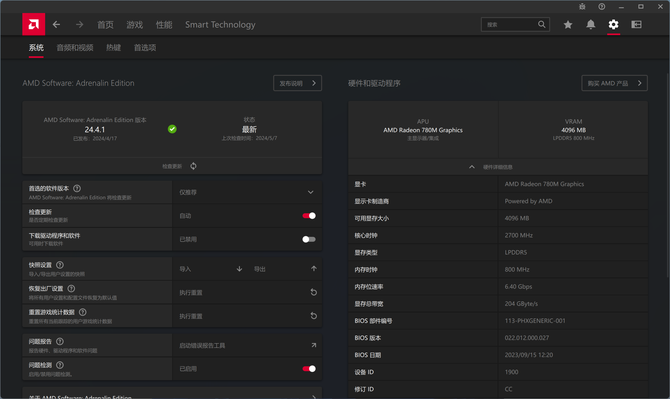The height and width of the screenshot is (399, 670).
Task: Switch to the 首选项 sub-tab
Action: (145, 47)
